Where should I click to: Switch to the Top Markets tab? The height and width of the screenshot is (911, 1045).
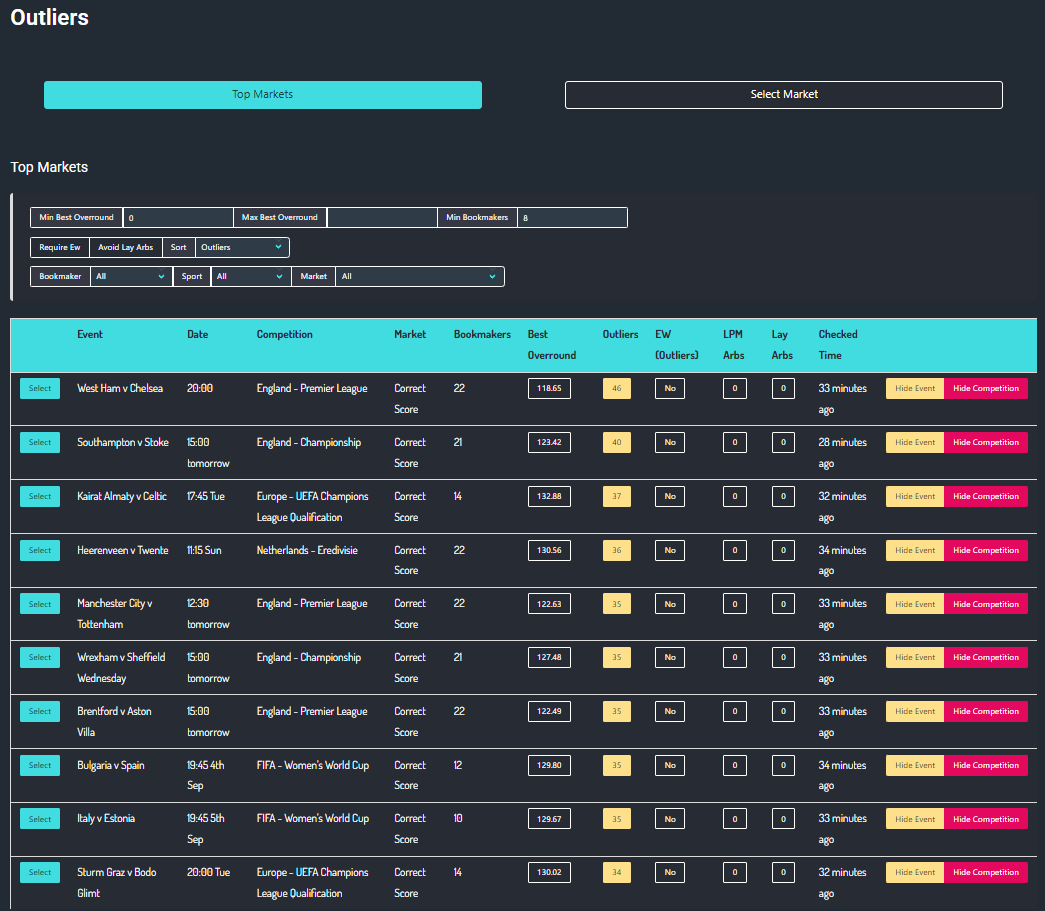pos(263,95)
